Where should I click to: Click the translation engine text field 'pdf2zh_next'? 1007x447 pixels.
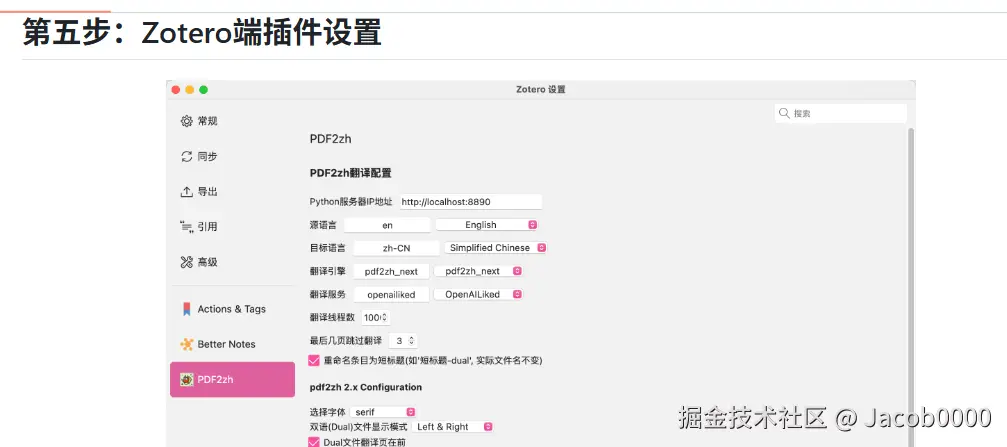click(x=391, y=271)
